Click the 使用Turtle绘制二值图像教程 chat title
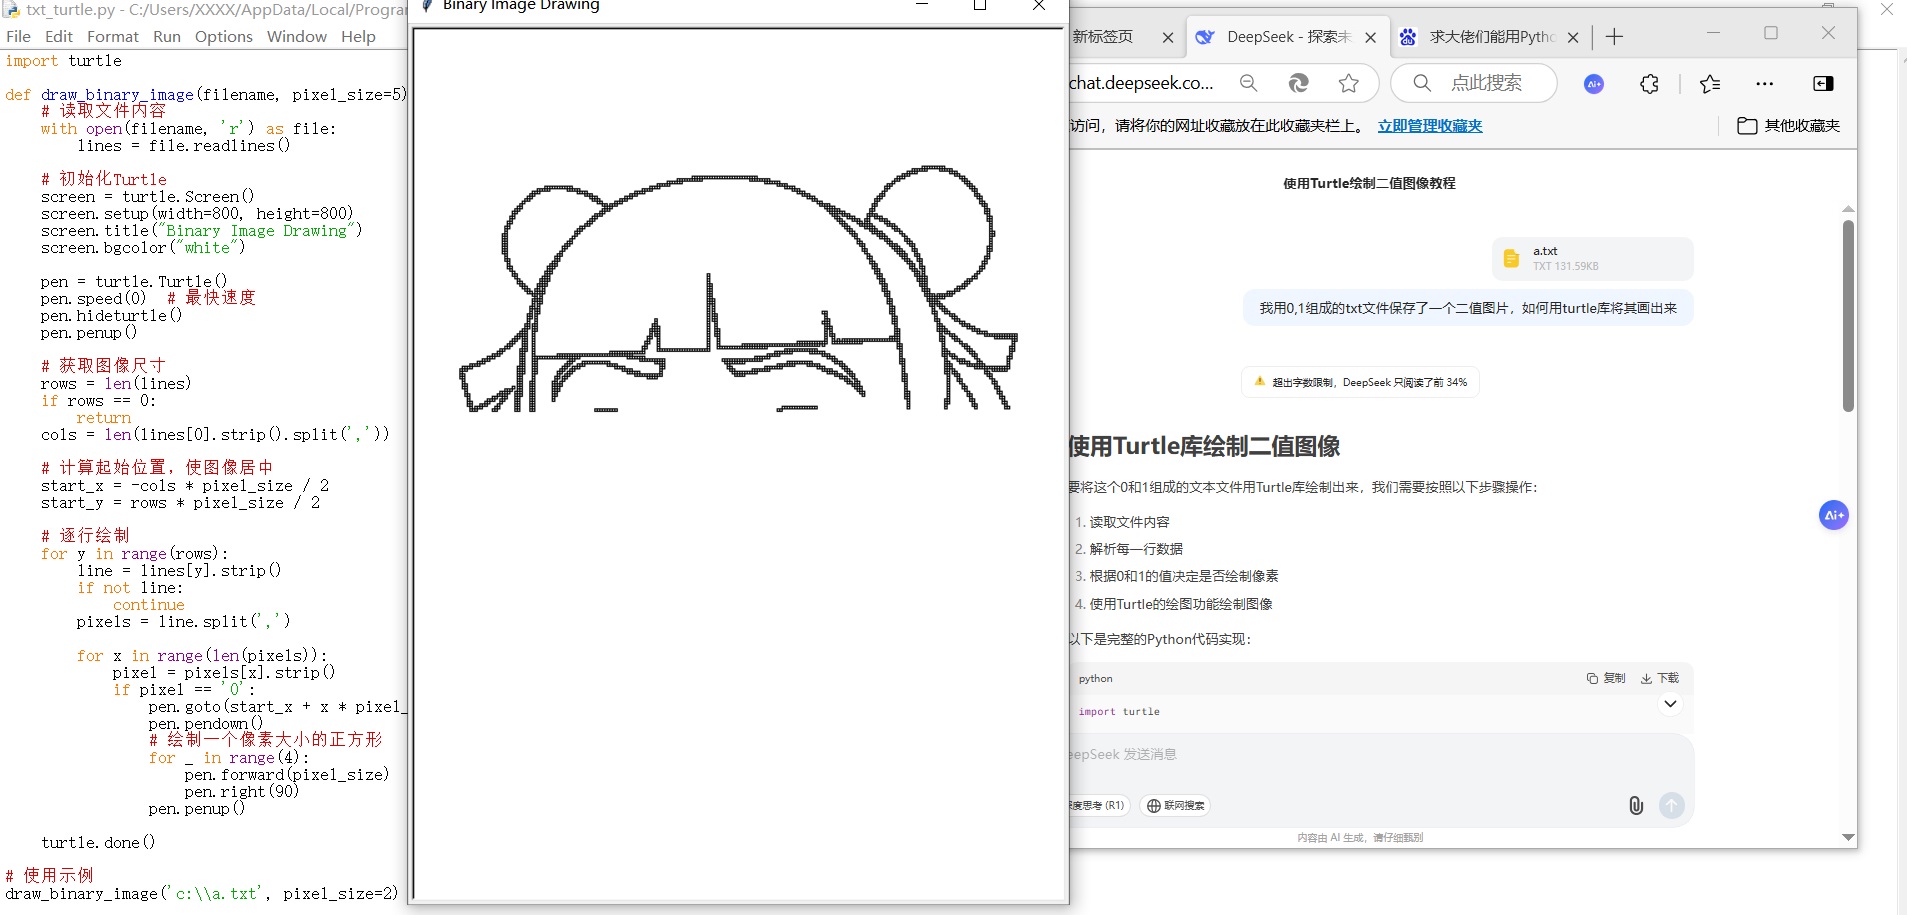The height and width of the screenshot is (915, 1907). (1369, 183)
